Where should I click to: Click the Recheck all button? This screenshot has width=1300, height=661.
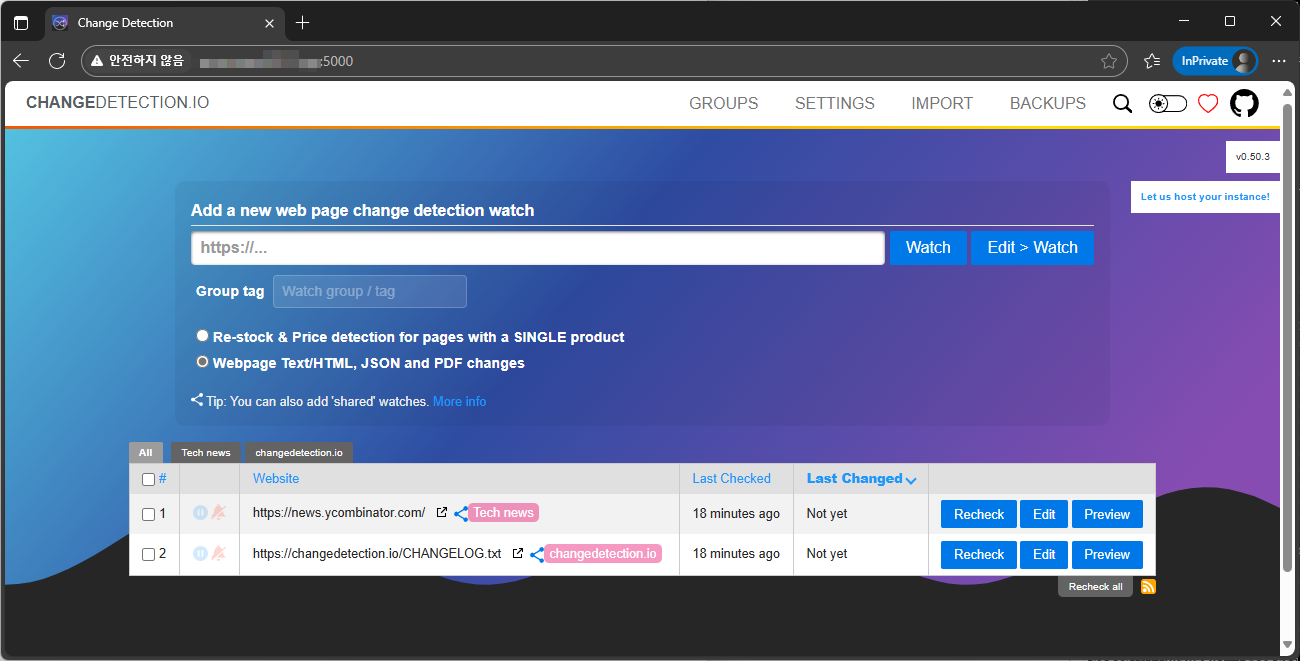(x=1095, y=587)
